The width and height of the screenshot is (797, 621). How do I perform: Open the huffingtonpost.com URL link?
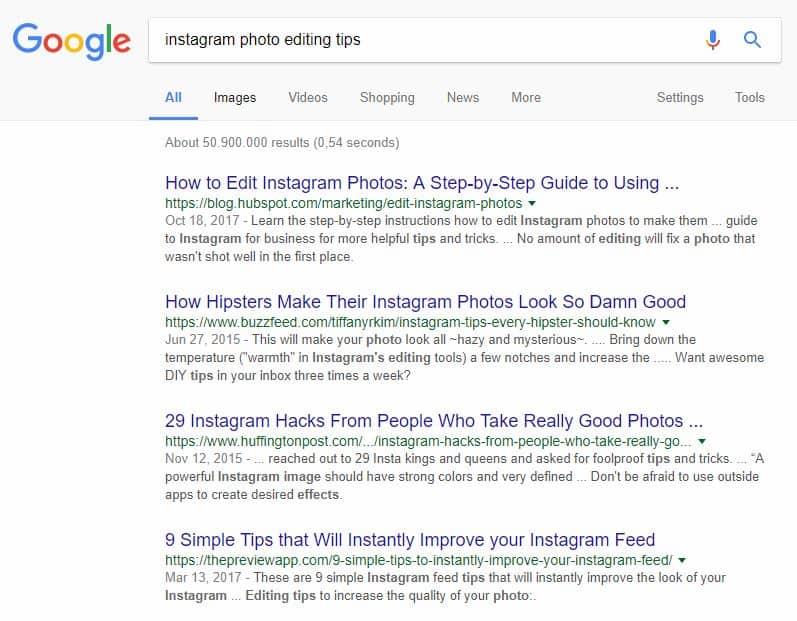click(428, 441)
